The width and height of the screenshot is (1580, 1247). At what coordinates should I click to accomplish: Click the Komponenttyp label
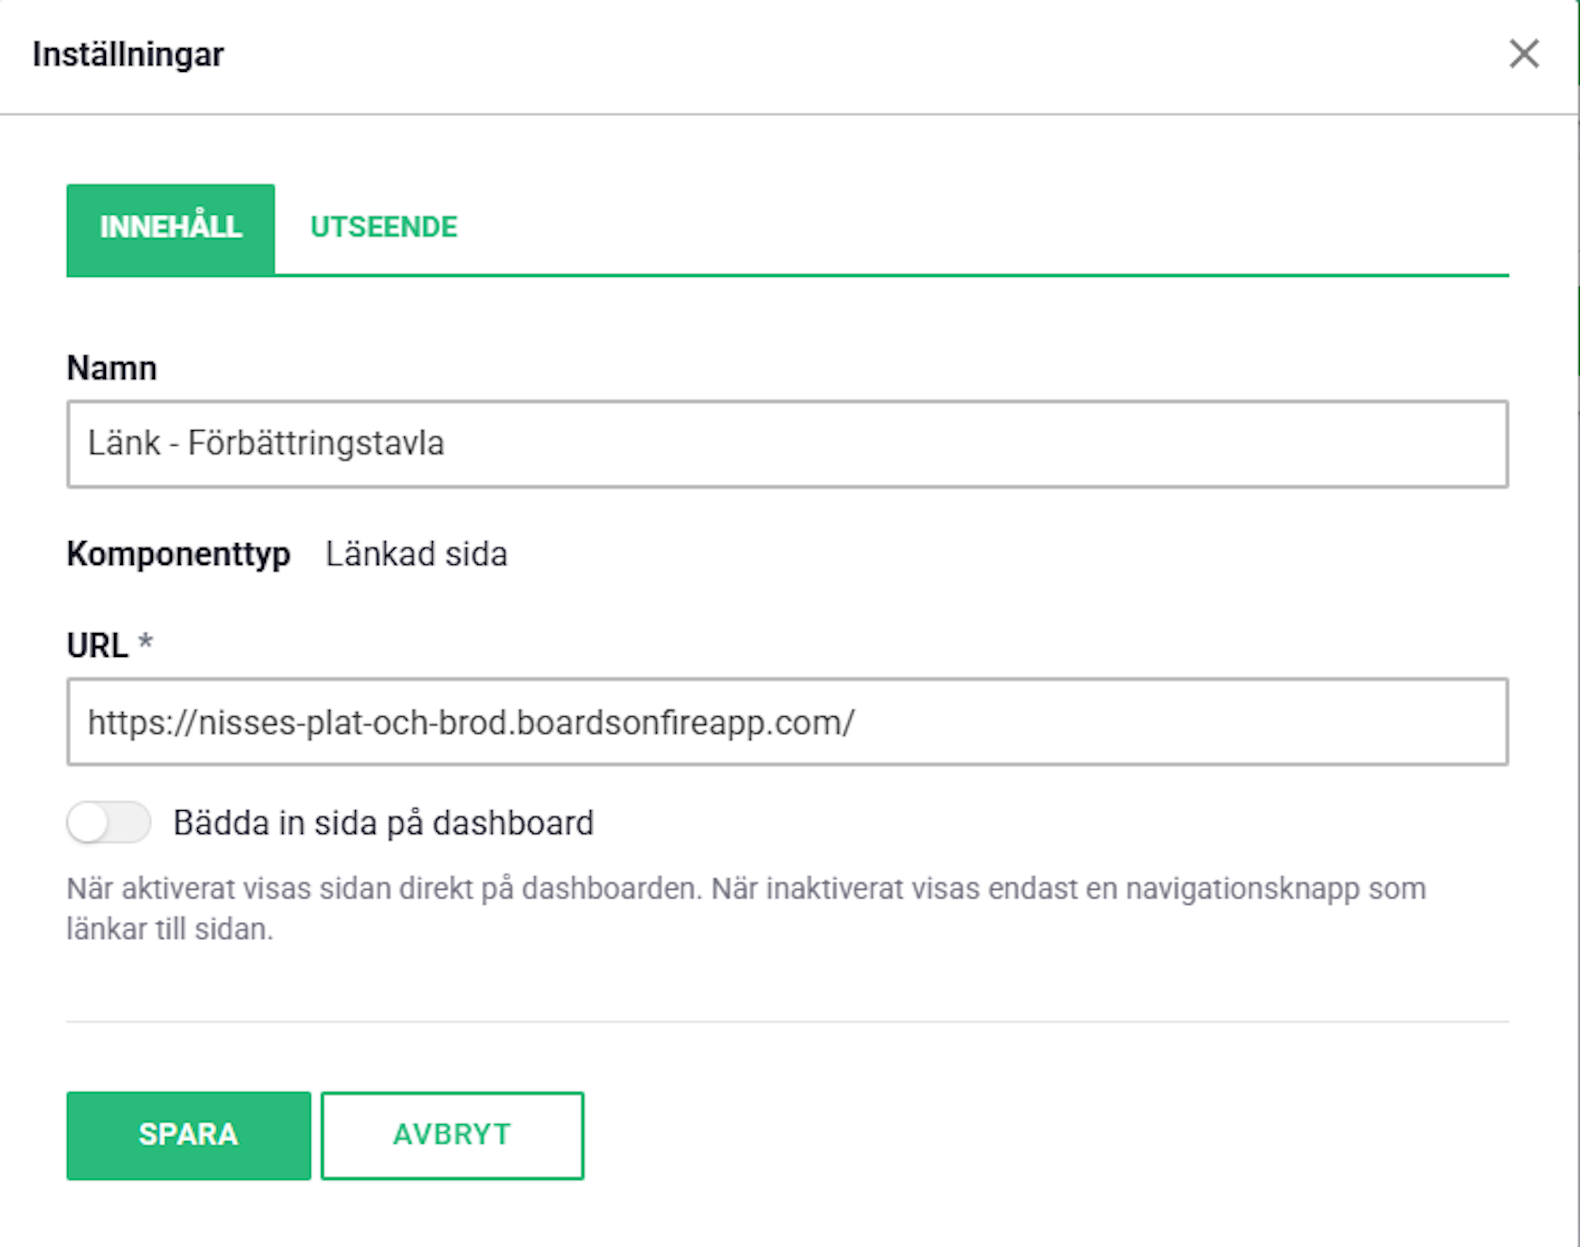point(179,554)
